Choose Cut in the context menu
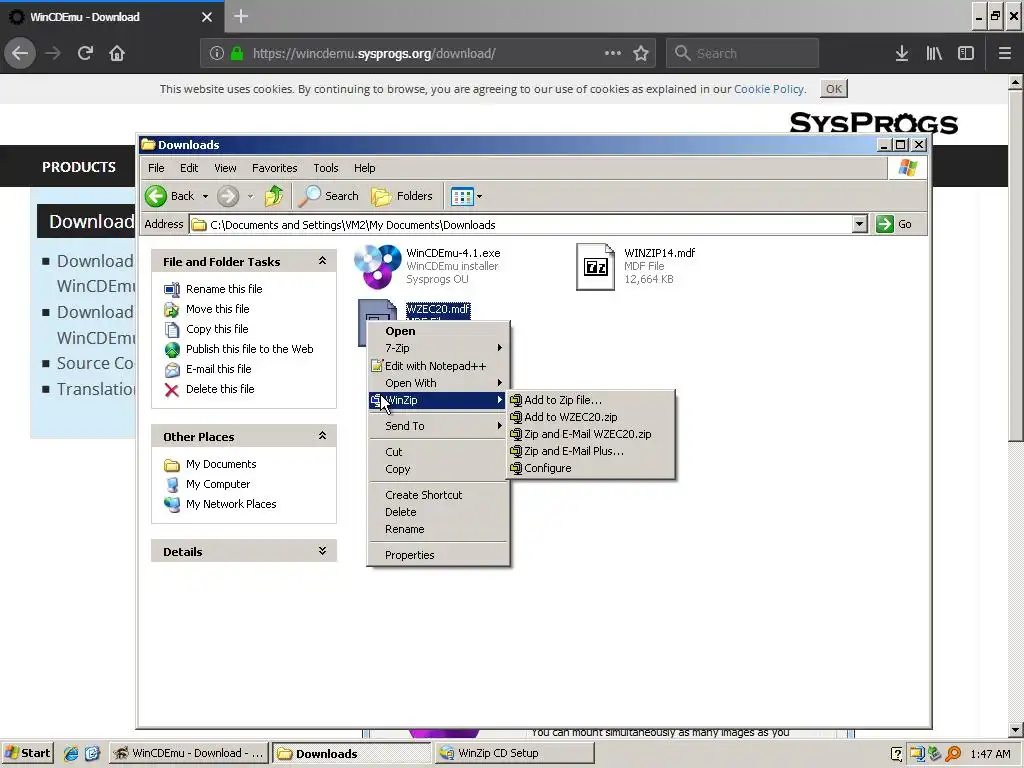This screenshot has width=1024, height=768. [438, 452]
